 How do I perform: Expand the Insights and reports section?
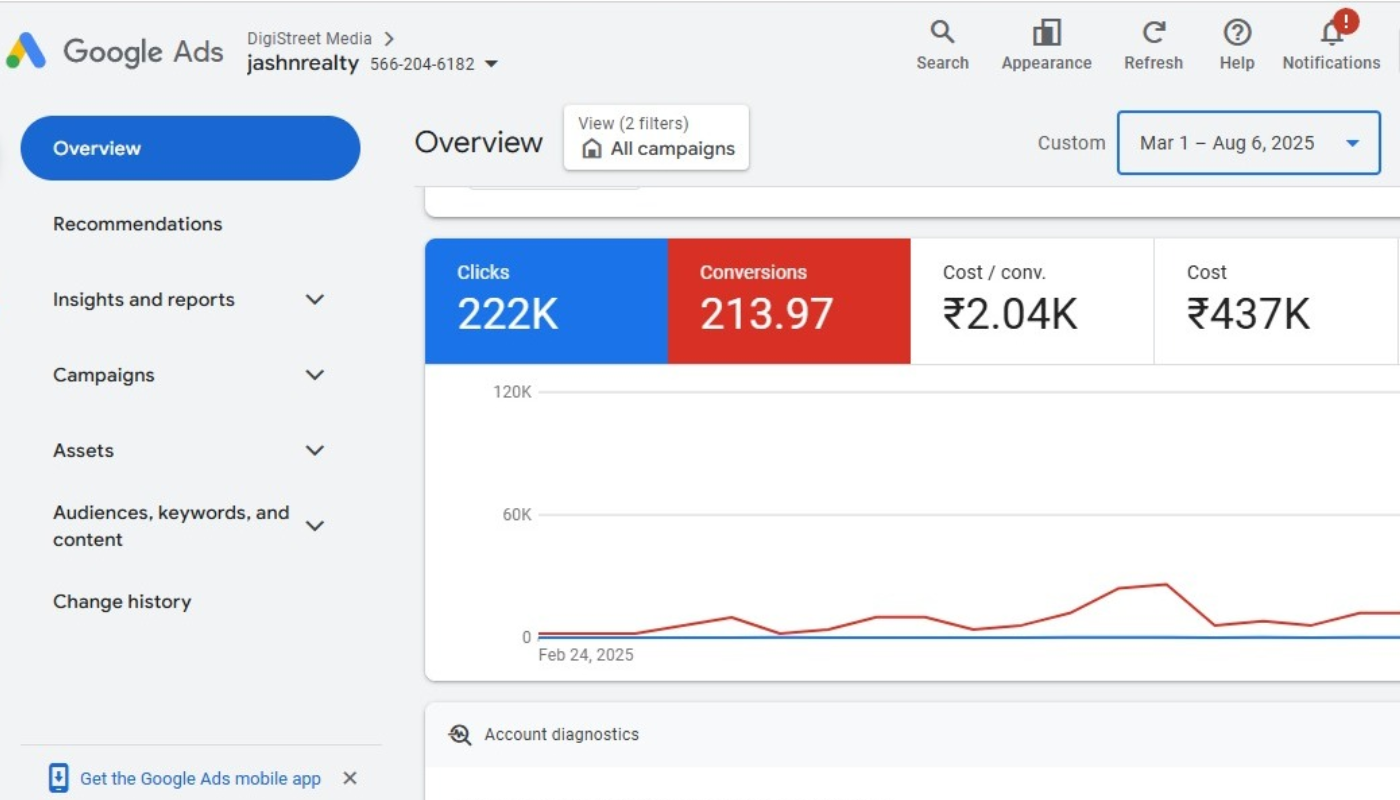315,300
